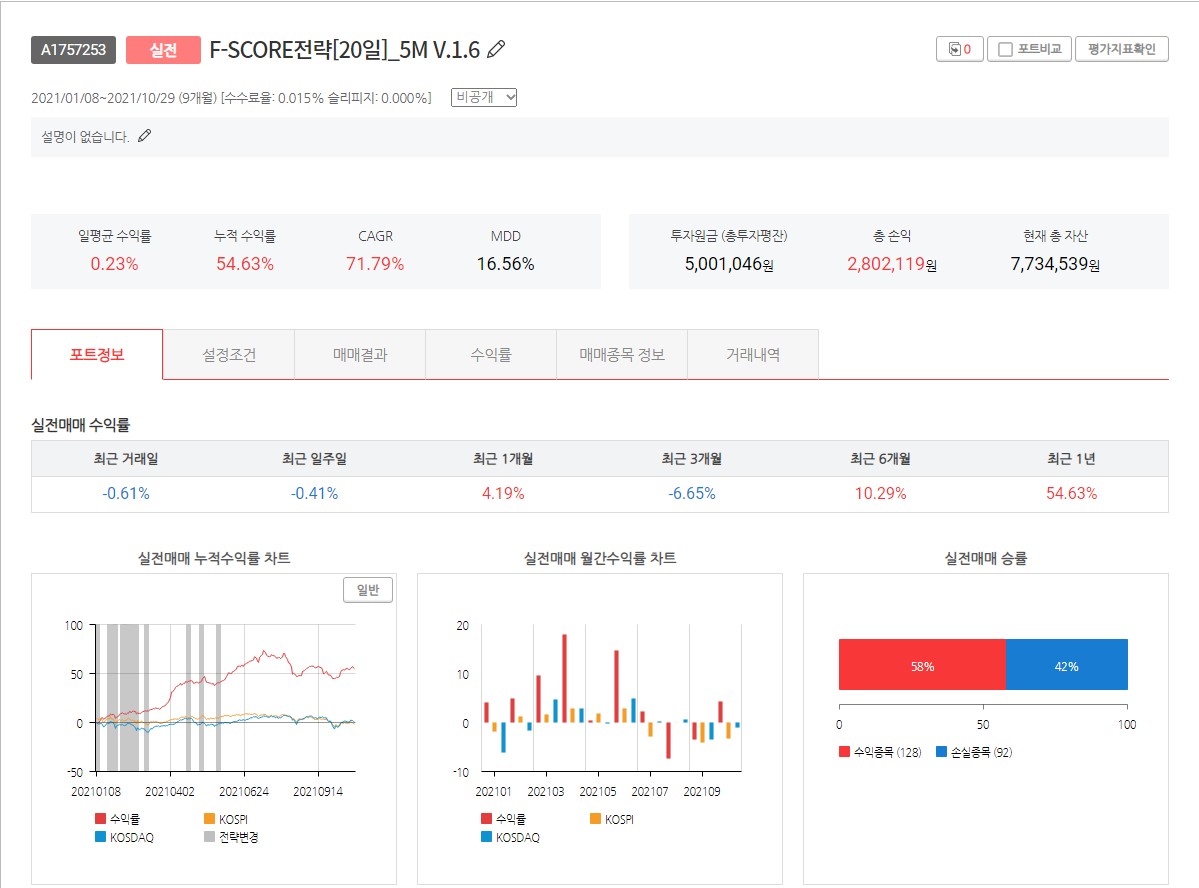Click the 실전매매 승률 chart title
This screenshot has width=1199, height=888.
(986, 558)
